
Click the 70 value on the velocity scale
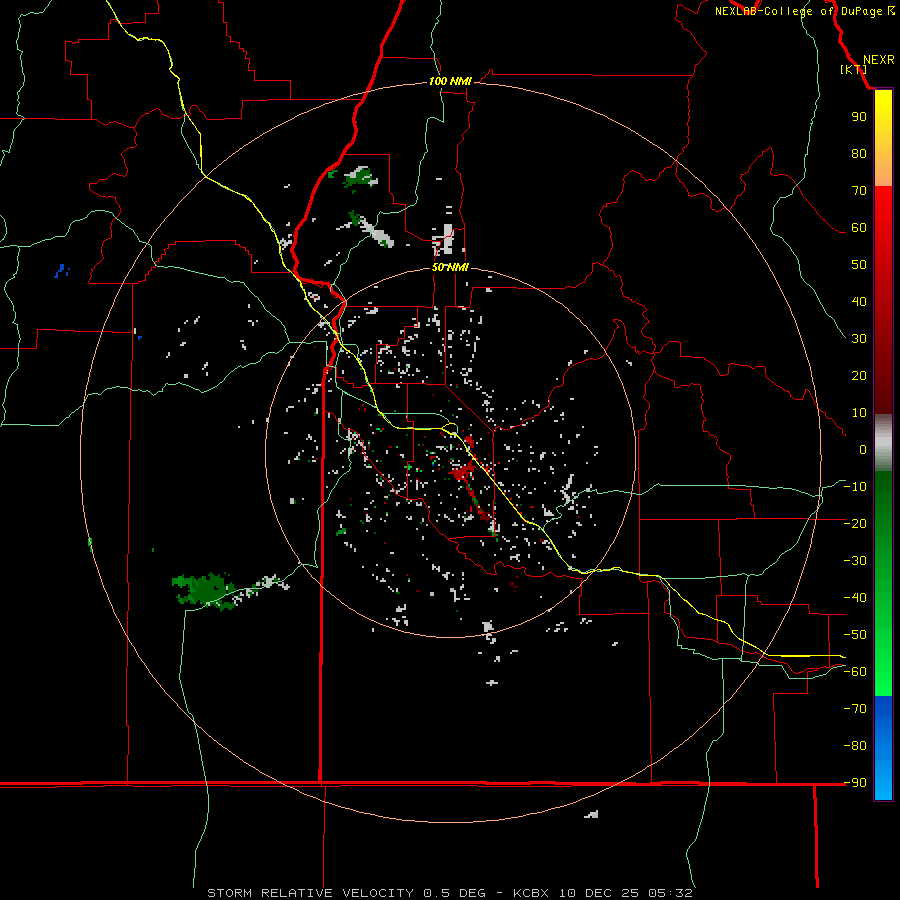859,191
